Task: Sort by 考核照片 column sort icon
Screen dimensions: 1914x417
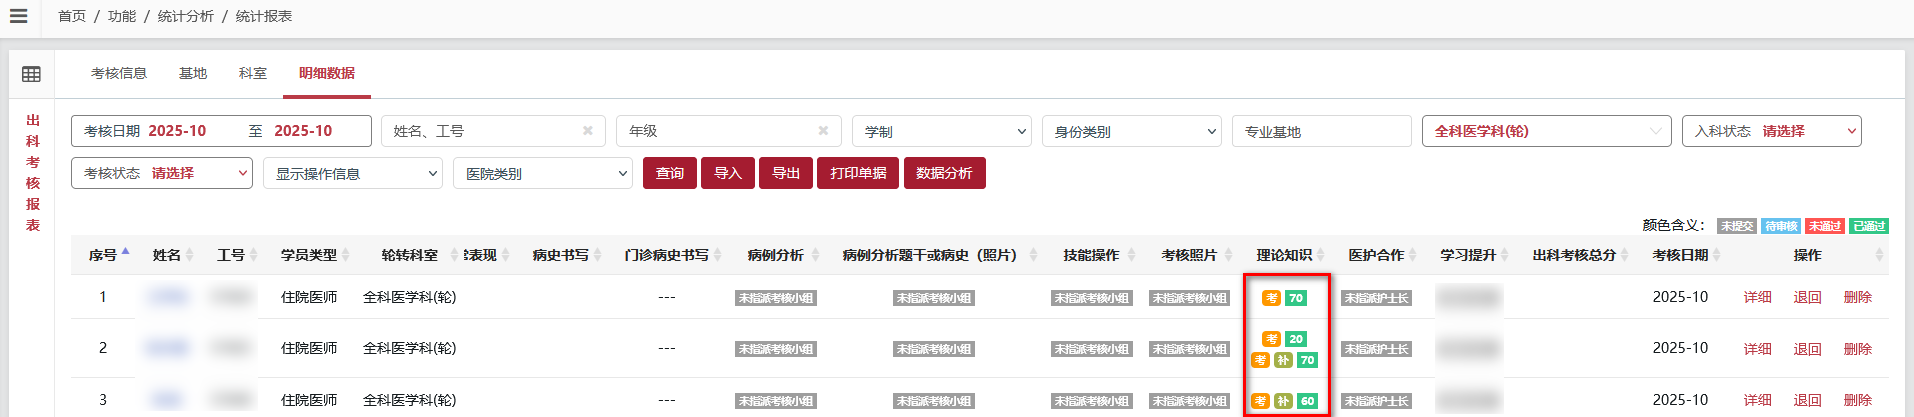Action: click(1227, 255)
